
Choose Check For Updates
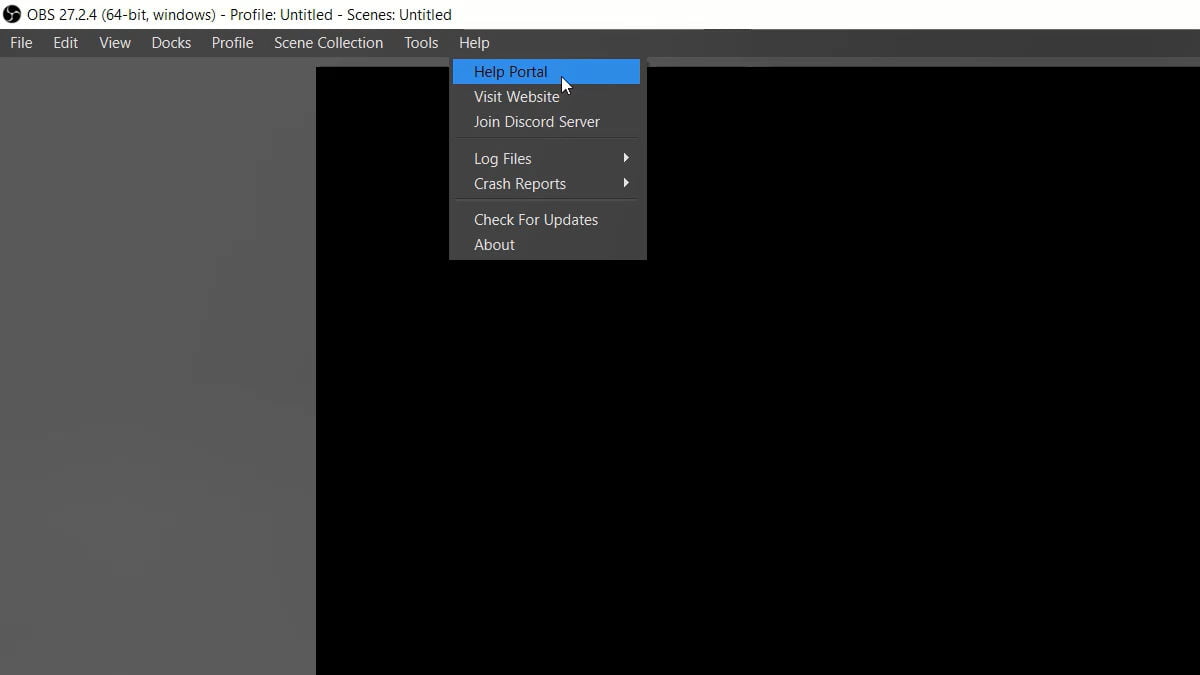(x=546, y=220)
